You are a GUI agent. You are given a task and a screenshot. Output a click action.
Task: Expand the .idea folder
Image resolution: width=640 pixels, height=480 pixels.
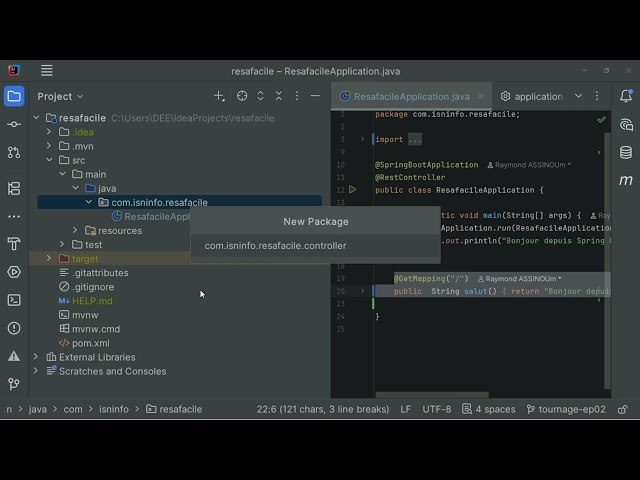coord(49,132)
